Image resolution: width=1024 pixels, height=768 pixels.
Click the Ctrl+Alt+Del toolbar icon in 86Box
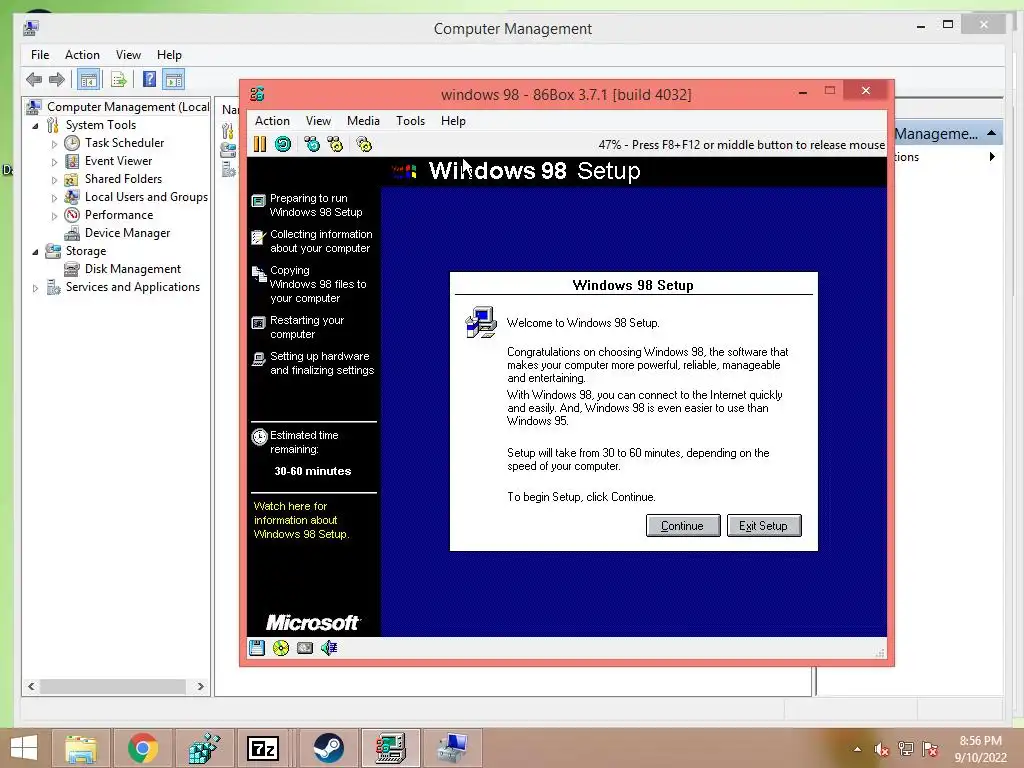312,144
